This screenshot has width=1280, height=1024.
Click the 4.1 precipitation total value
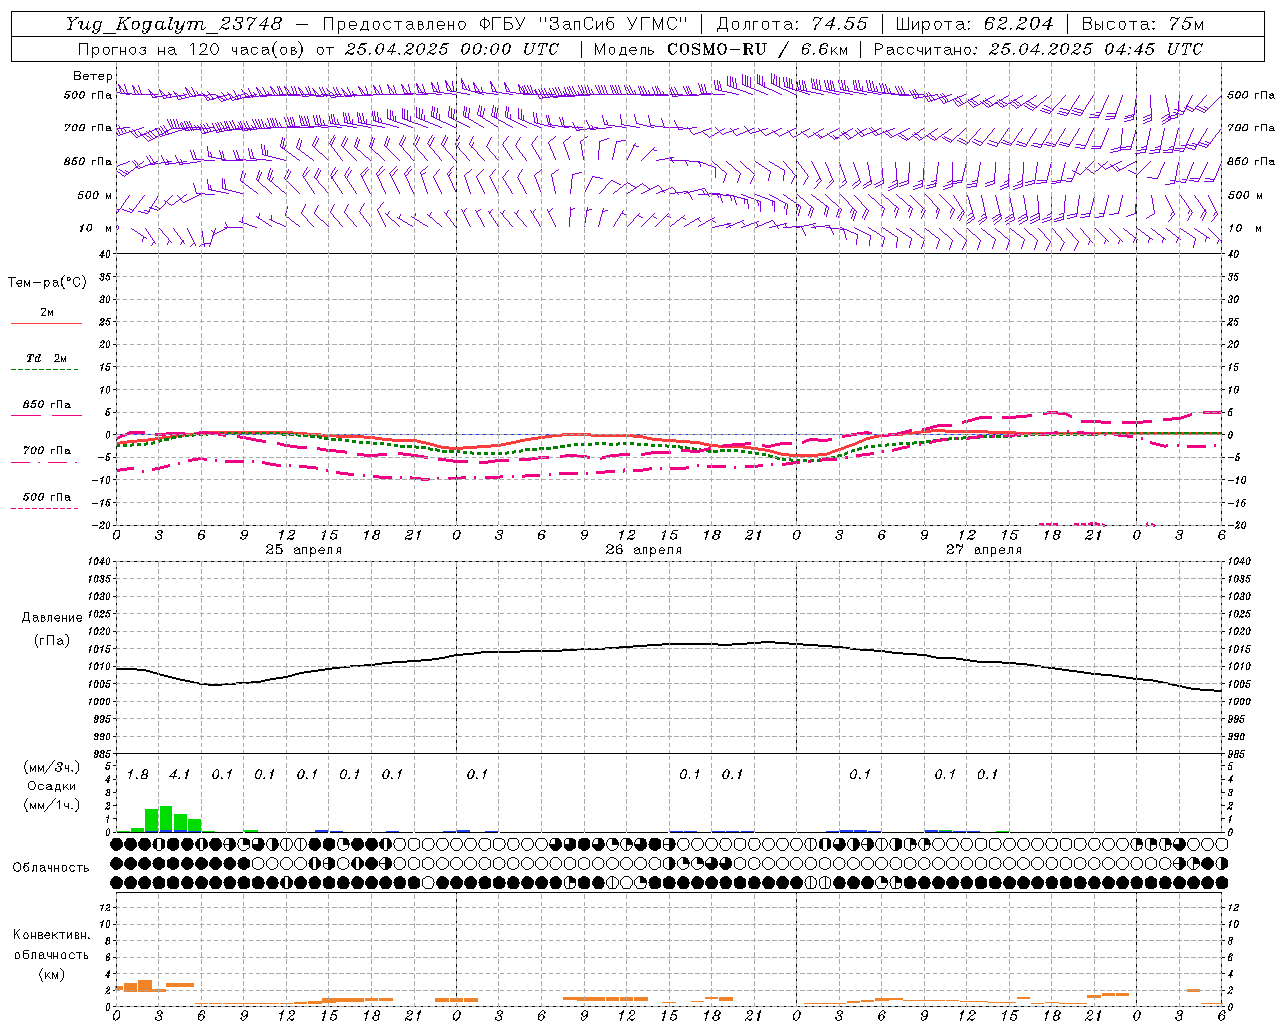(179, 775)
